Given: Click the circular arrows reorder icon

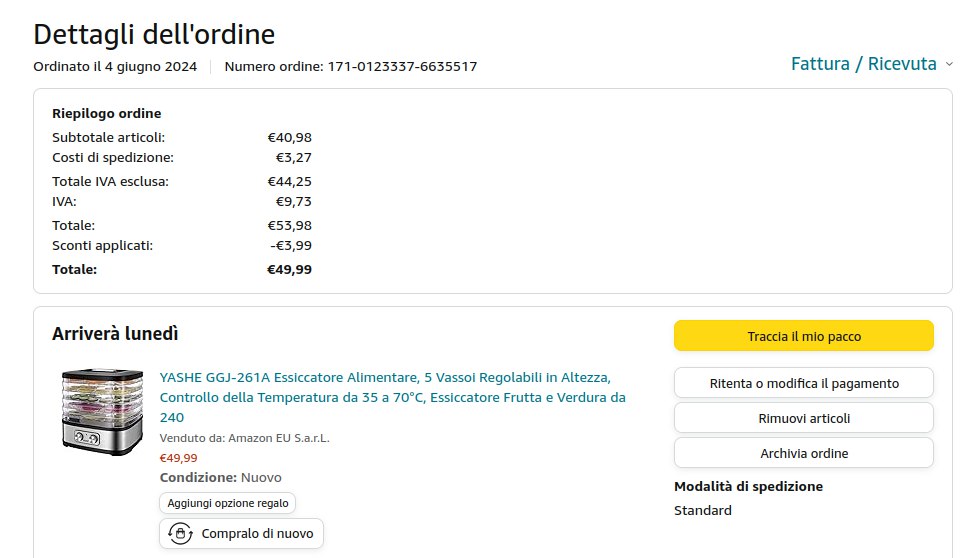Looking at the screenshot, I should [x=180, y=534].
